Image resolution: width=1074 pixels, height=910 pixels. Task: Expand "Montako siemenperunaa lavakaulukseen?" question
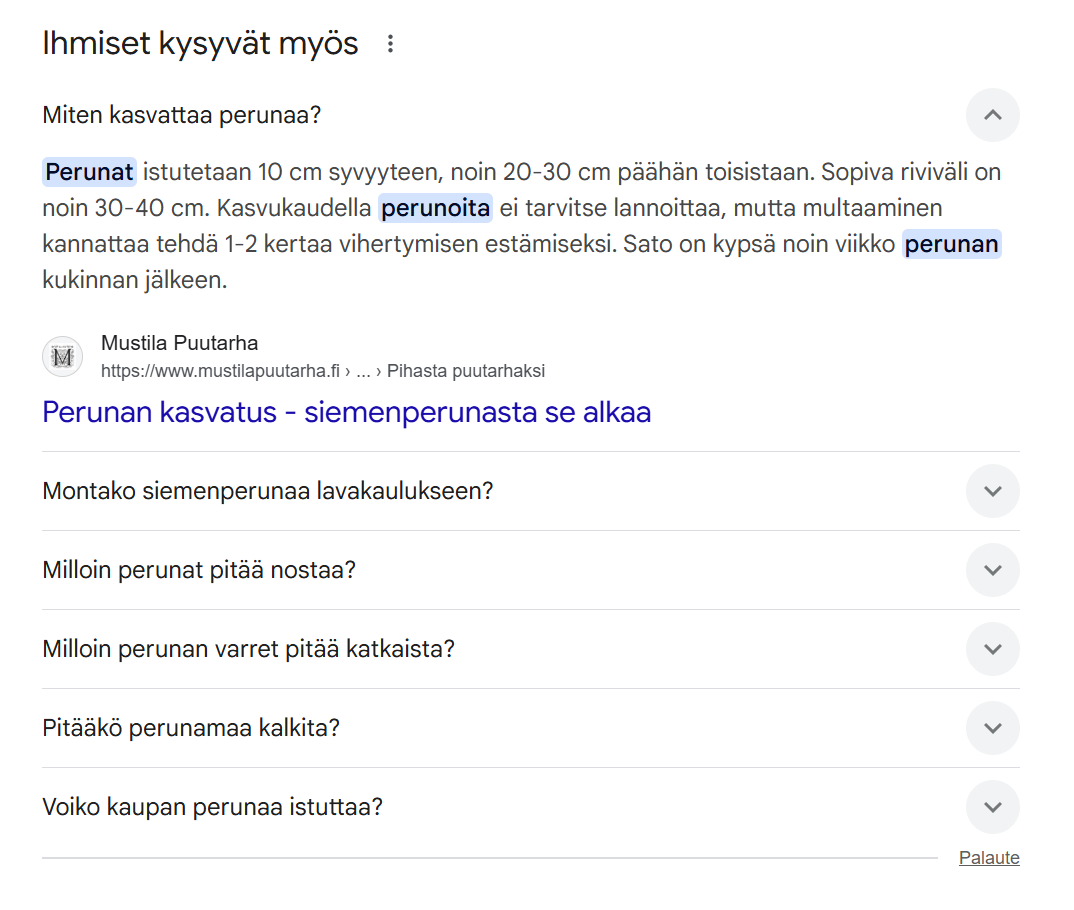click(992, 491)
